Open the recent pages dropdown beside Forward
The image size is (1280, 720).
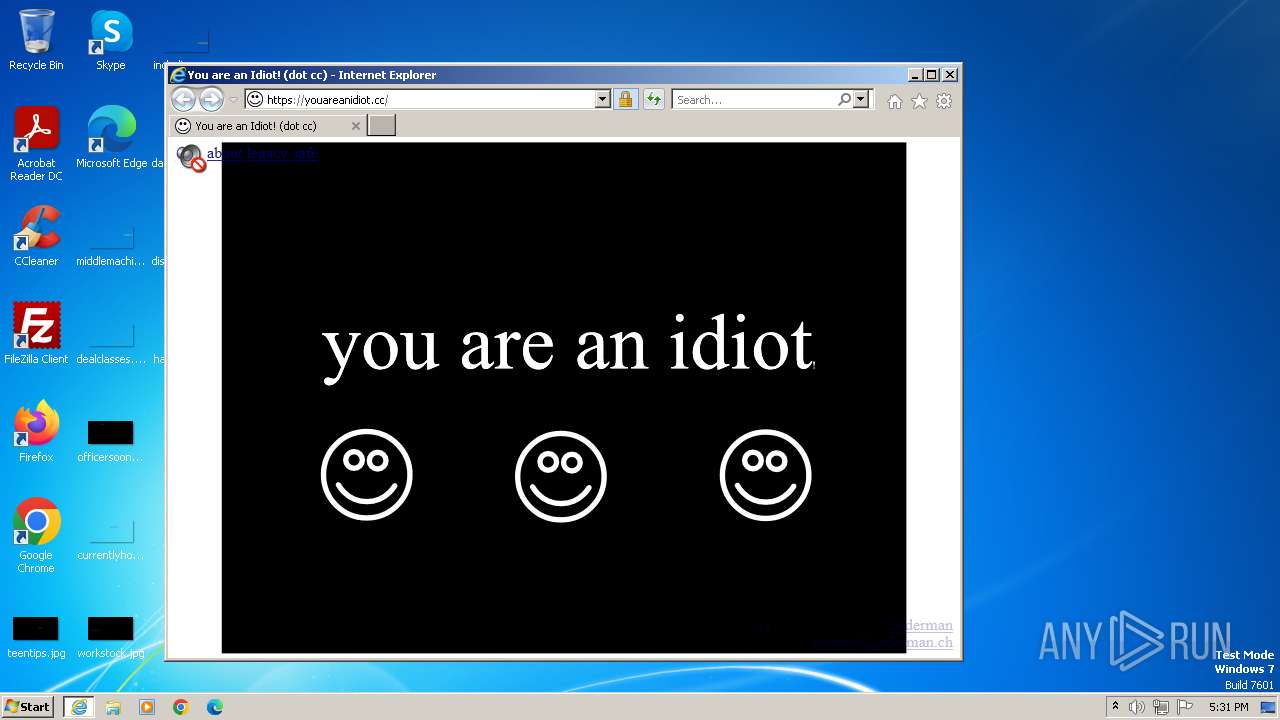point(233,100)
